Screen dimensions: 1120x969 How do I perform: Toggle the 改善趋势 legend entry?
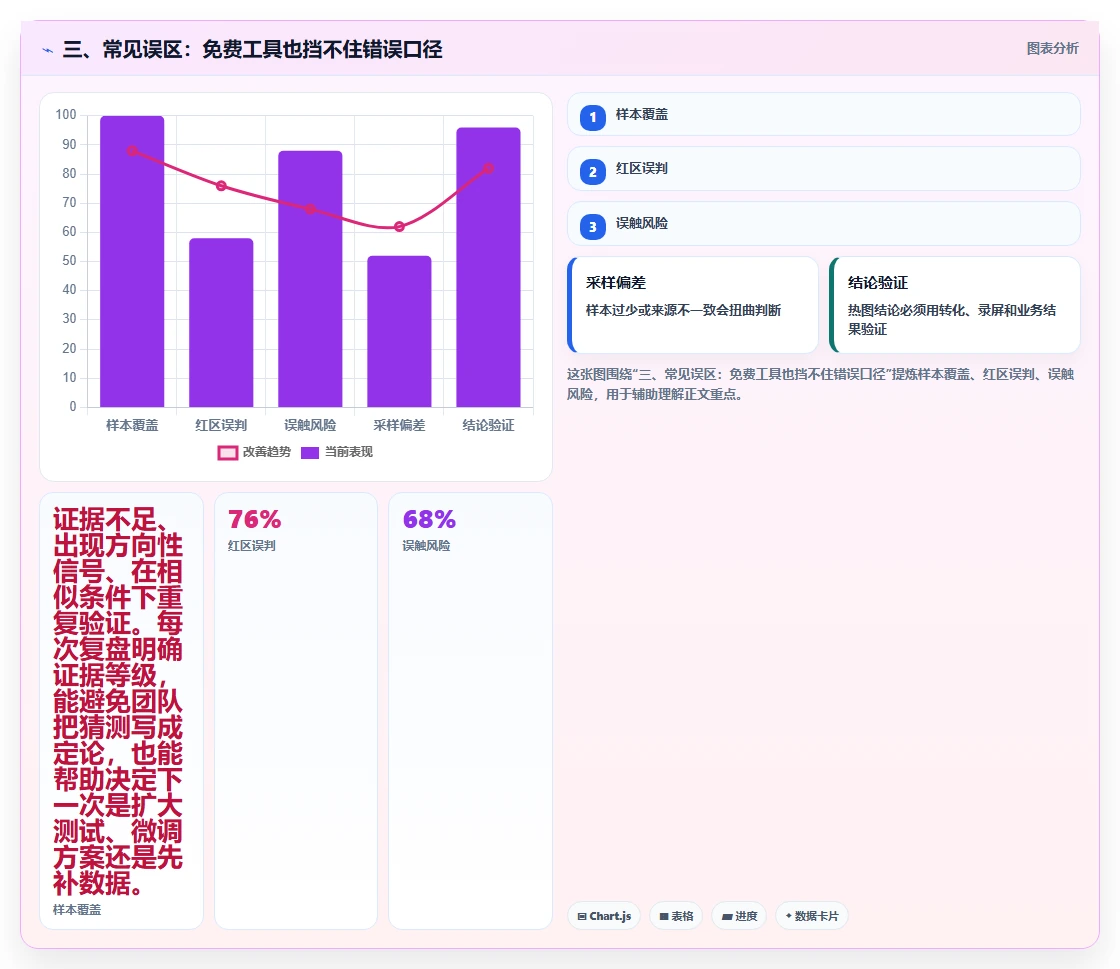pos(254,452)
